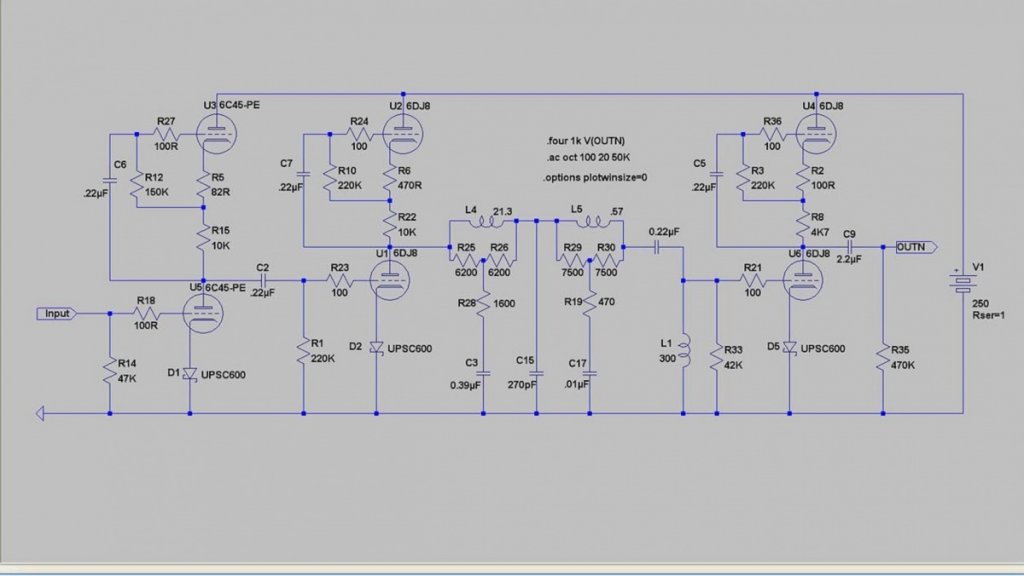Select the V1 voltage source battery symbol
1024x576 pixels.
(963, 281)
